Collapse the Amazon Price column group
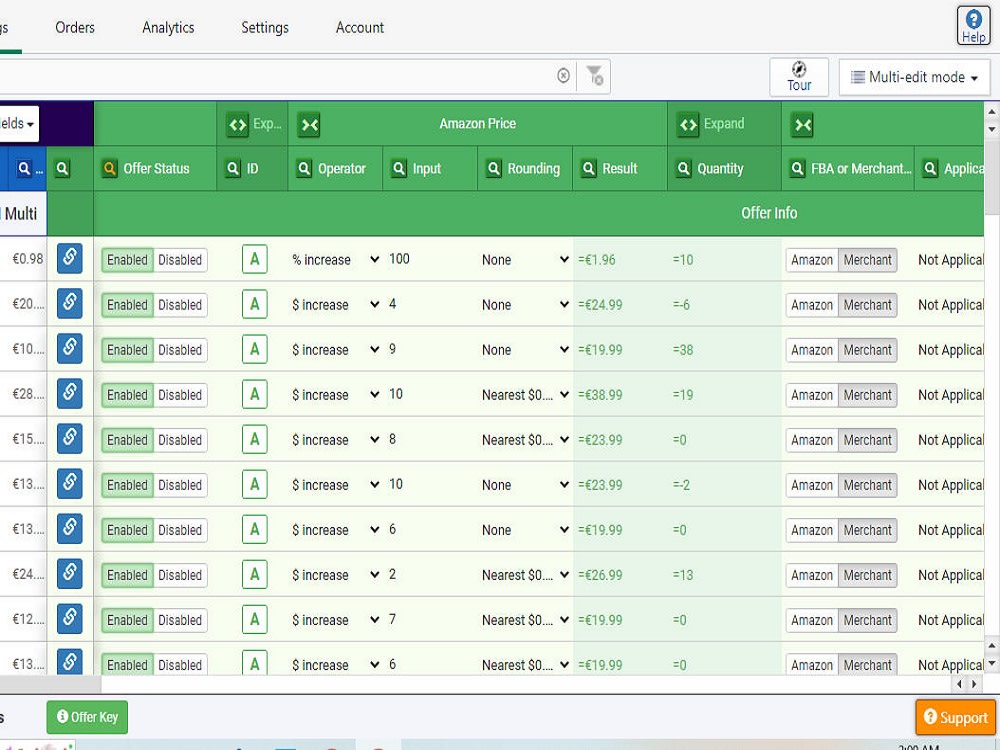1000x750 pixels. tap(309, 124)
